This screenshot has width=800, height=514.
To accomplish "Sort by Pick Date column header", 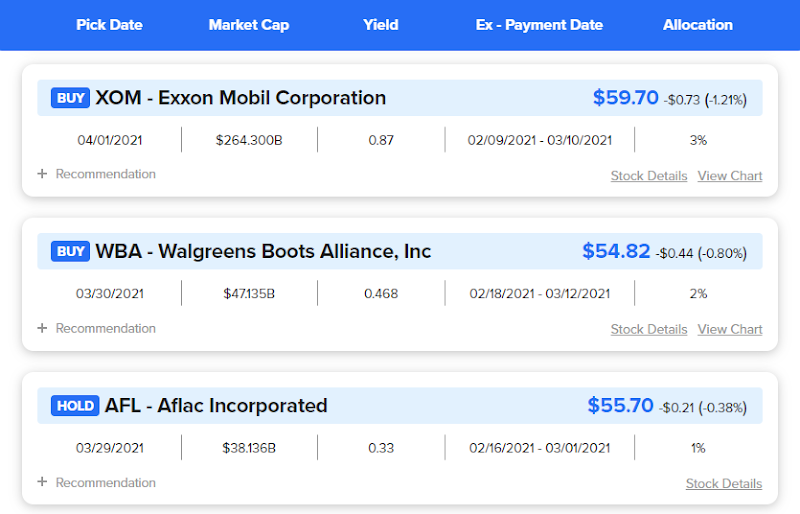I will pyautogui.click(x=109, y=25).
